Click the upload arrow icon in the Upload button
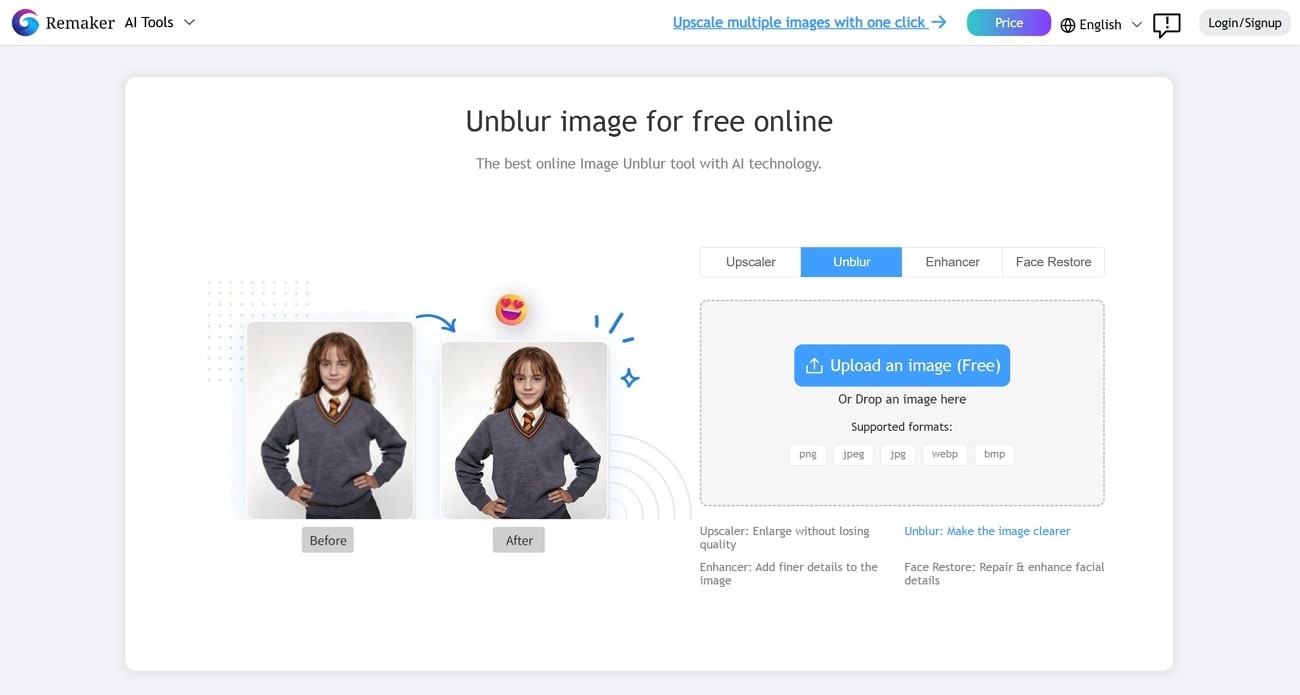Viewport: 1300px width, 695px height. click(814, 366)
